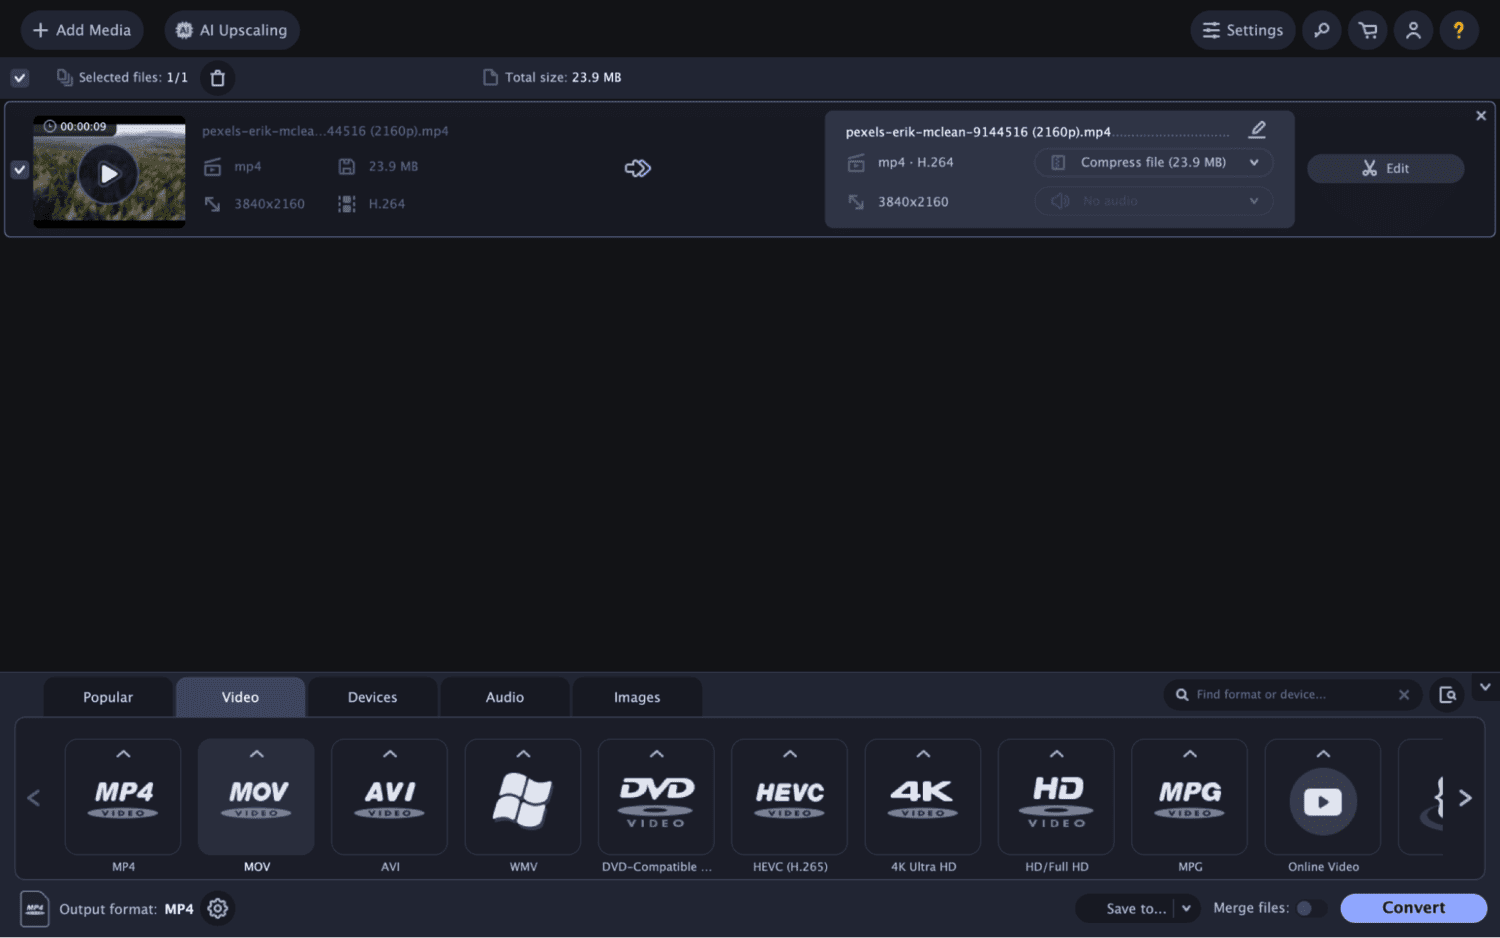This screenshot has height=938, width=1500.
Task: Click the pencil icon to rename output file
Action: click(x=1257, y=130)
